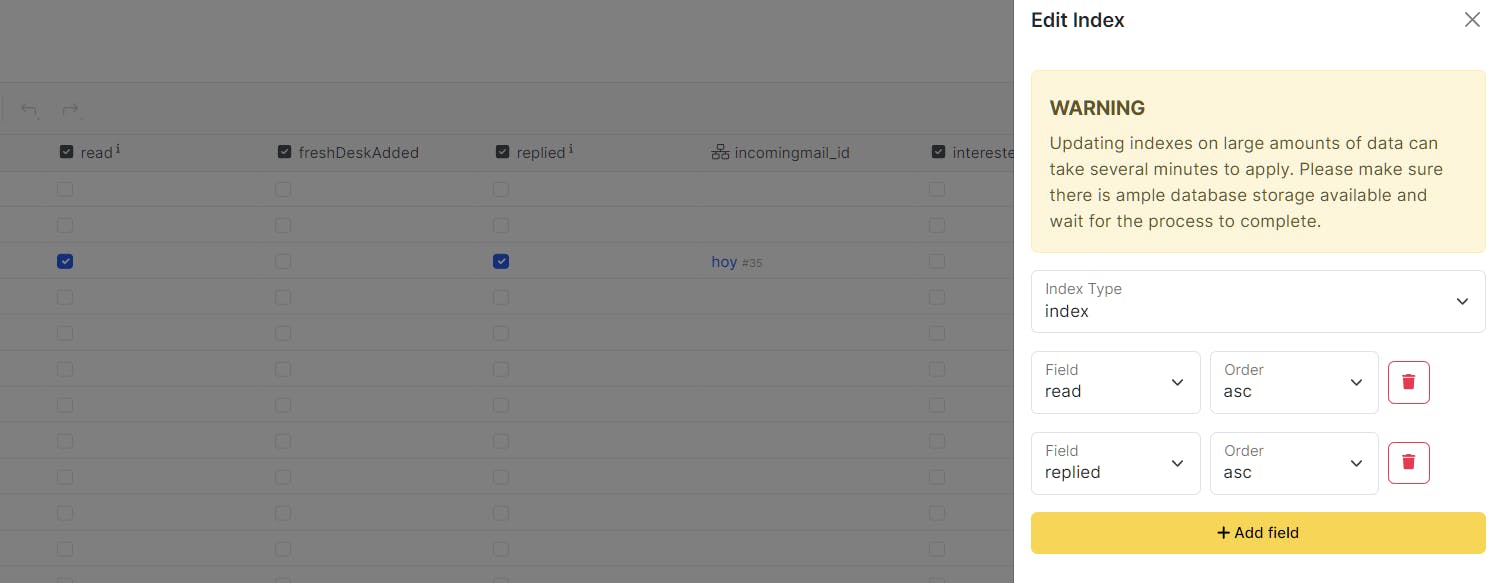This screenshot has height=583, width=1491.
Task: Close the Edit Index panel
Action: pos(1472,20)
